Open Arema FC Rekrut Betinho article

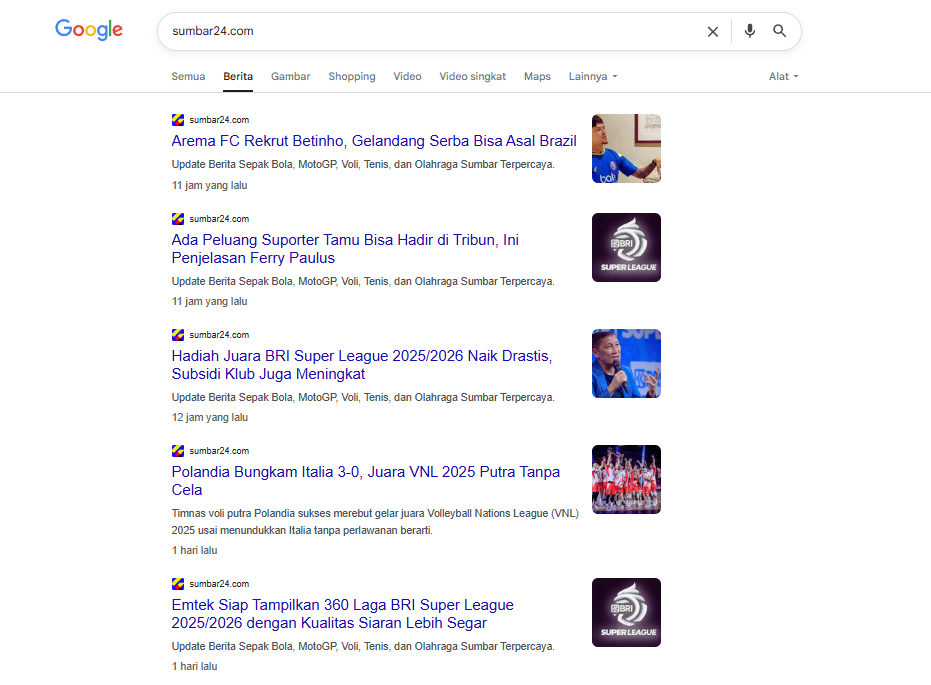click(x=374, y=141)
